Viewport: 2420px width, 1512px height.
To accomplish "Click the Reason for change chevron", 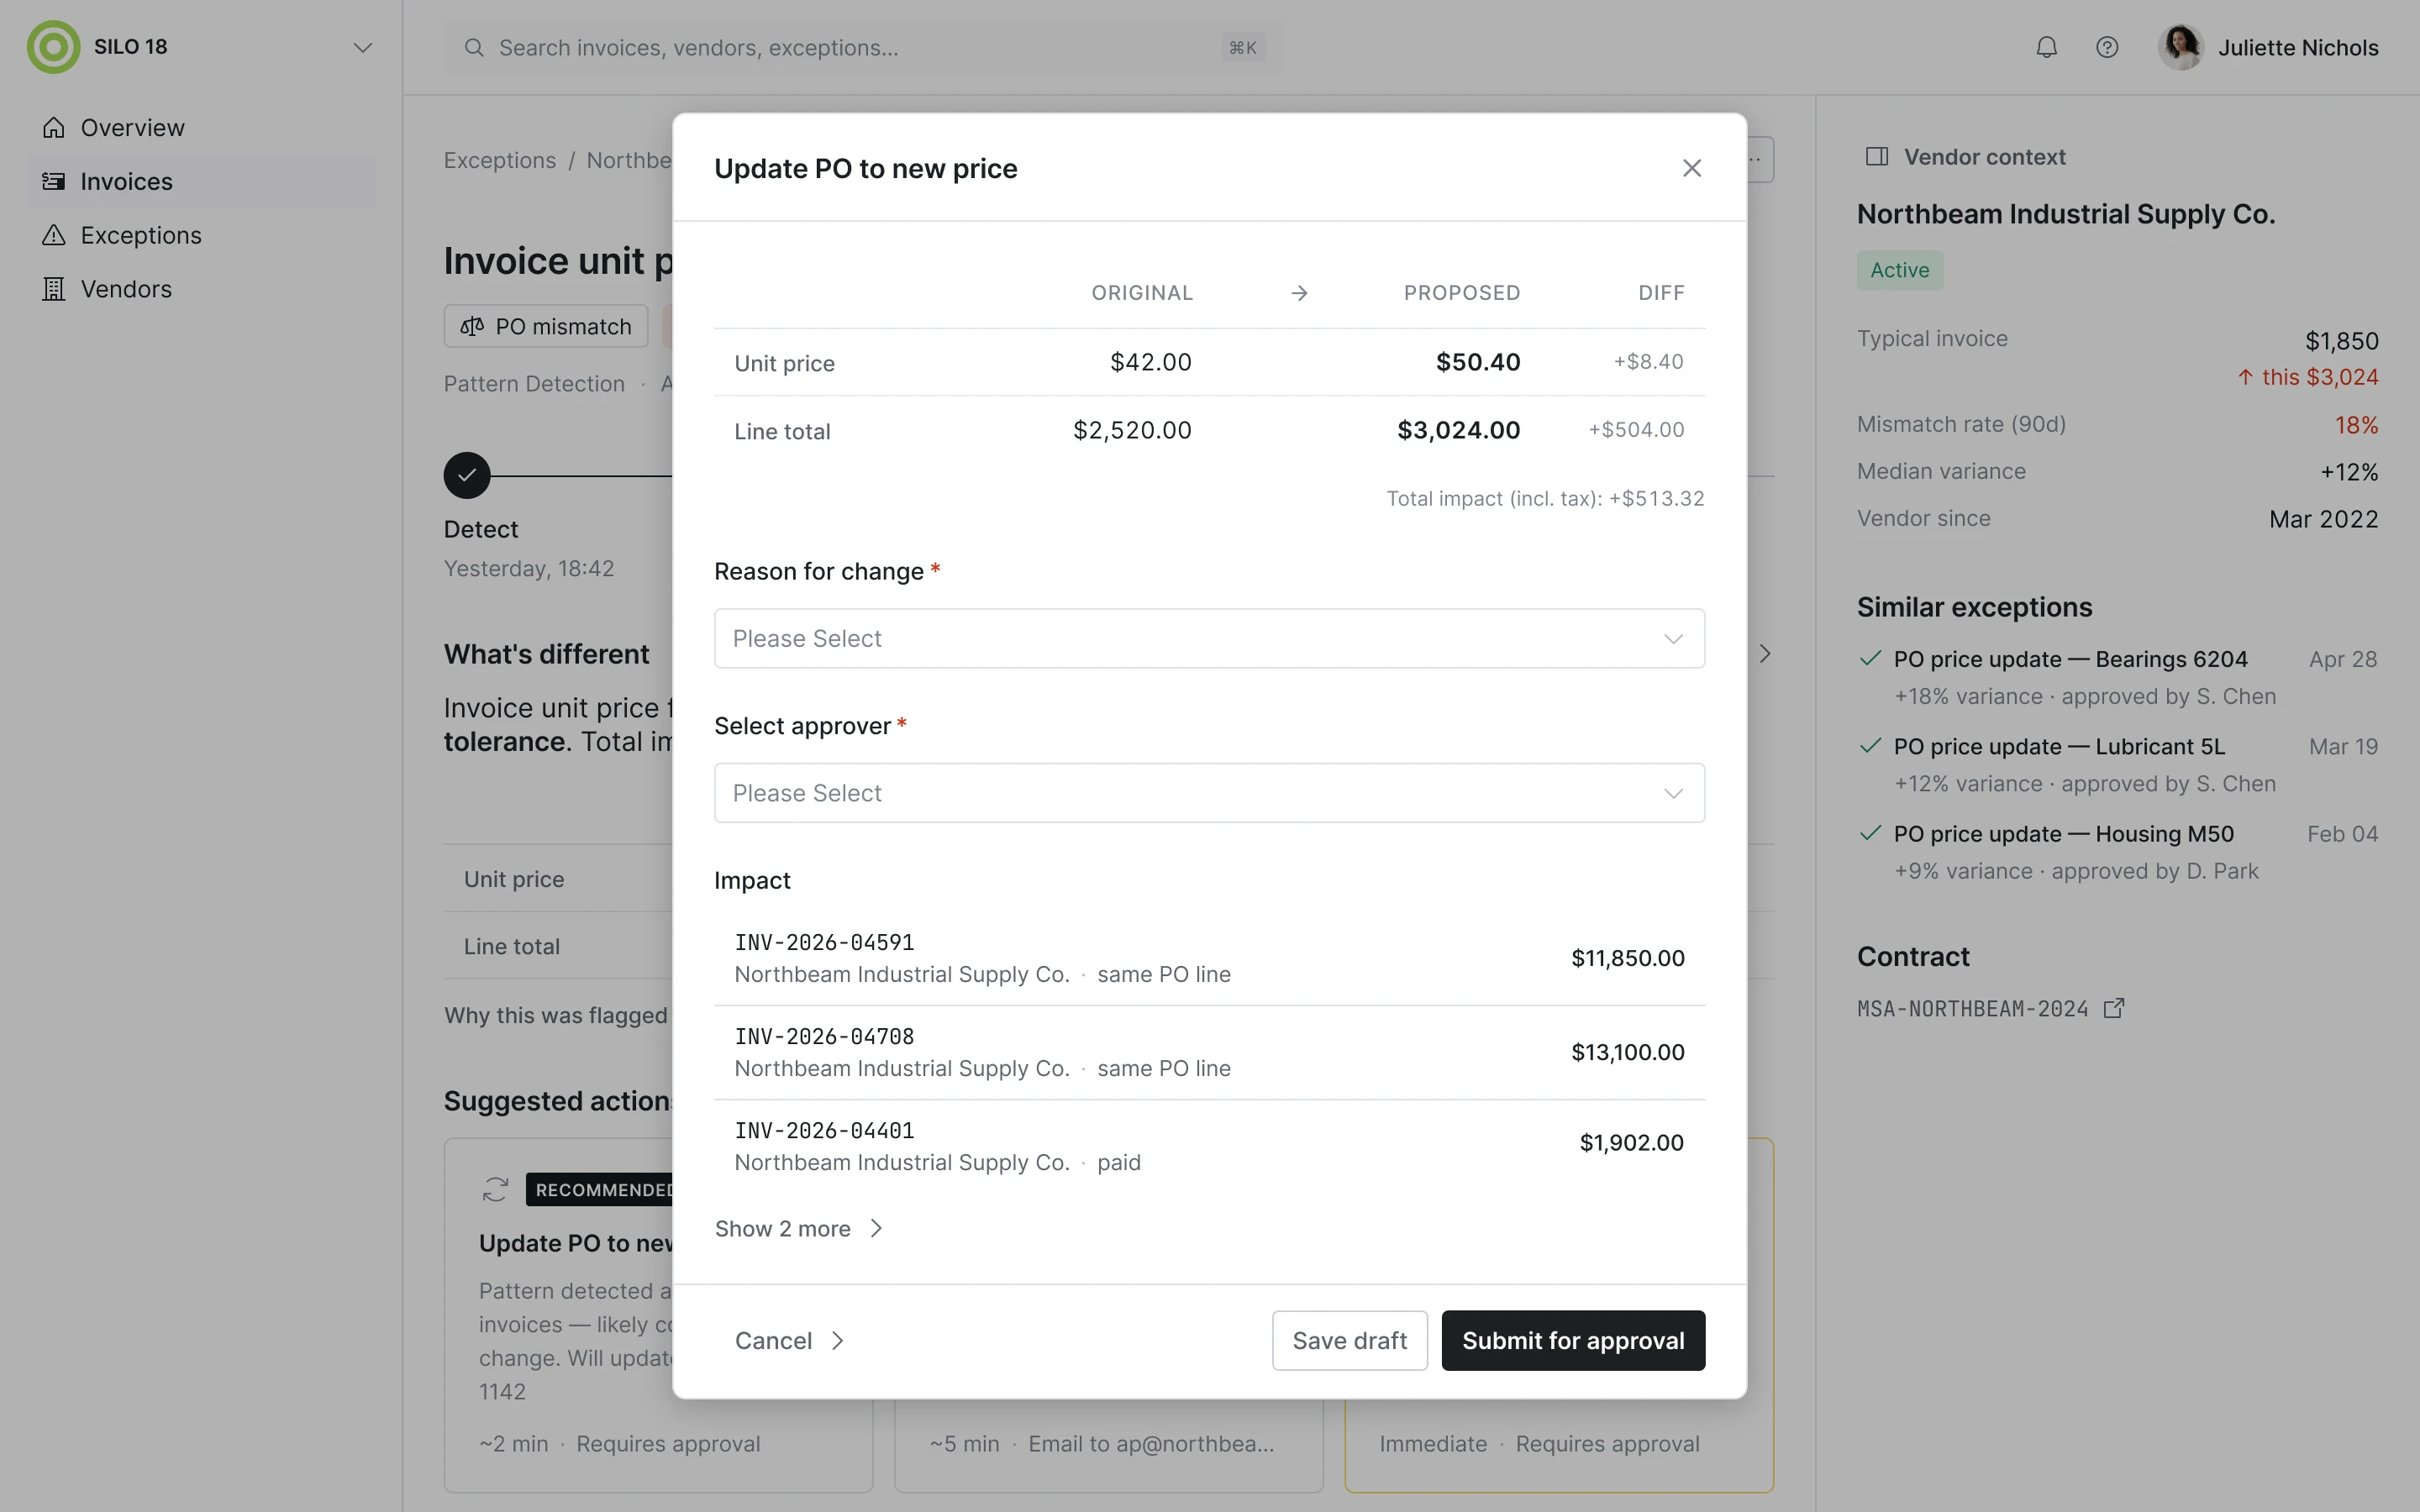I will click(1673, 639).
